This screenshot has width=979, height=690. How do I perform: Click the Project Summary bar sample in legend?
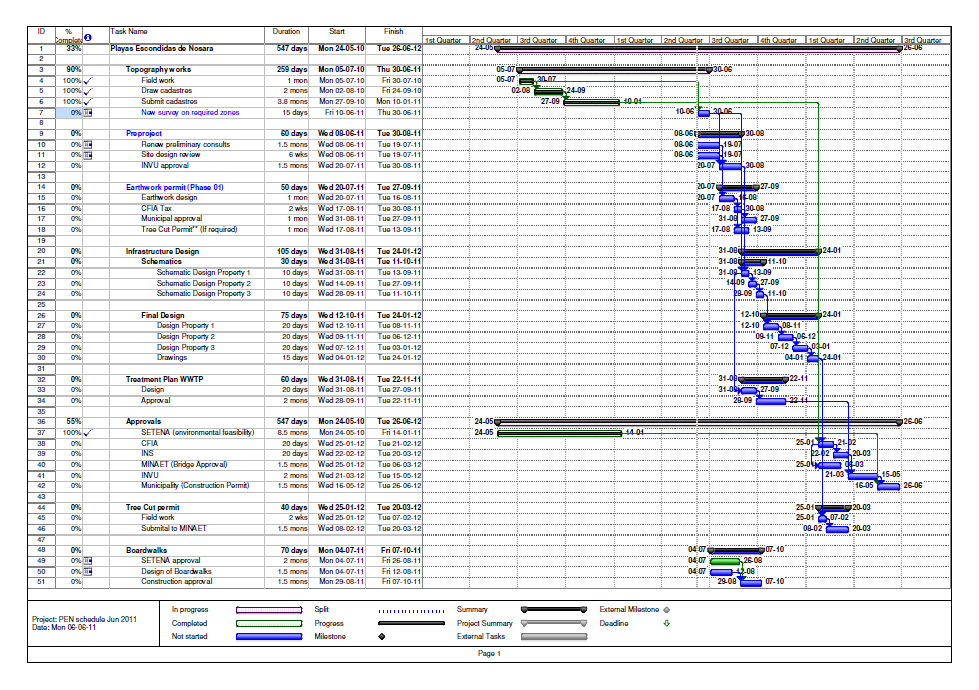click(554, 623)
